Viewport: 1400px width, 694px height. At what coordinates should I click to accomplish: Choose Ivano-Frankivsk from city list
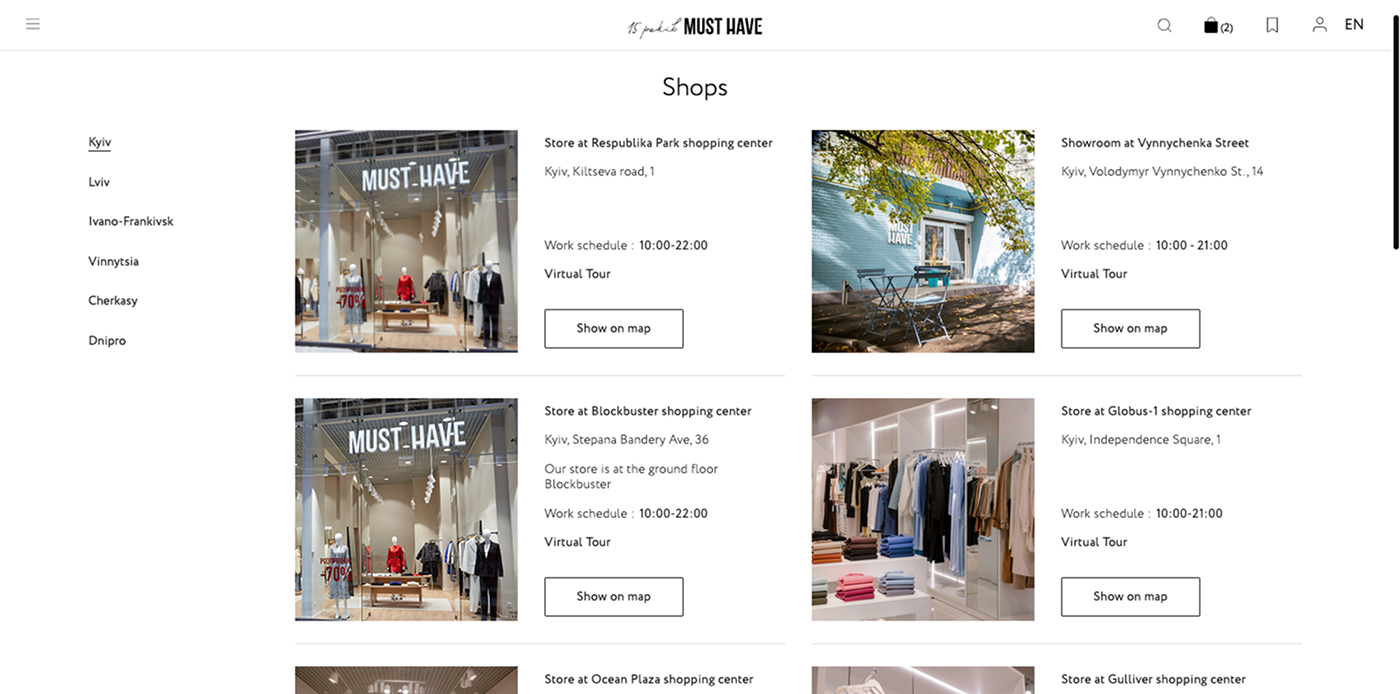pos(131,221)
